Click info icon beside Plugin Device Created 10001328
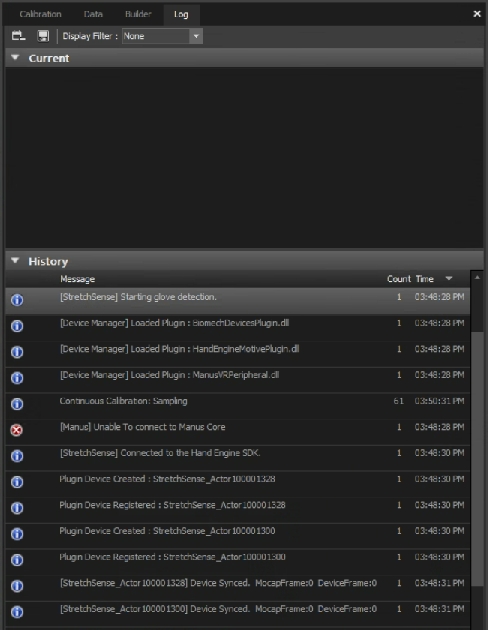489x630 pixels. point(17,482)
